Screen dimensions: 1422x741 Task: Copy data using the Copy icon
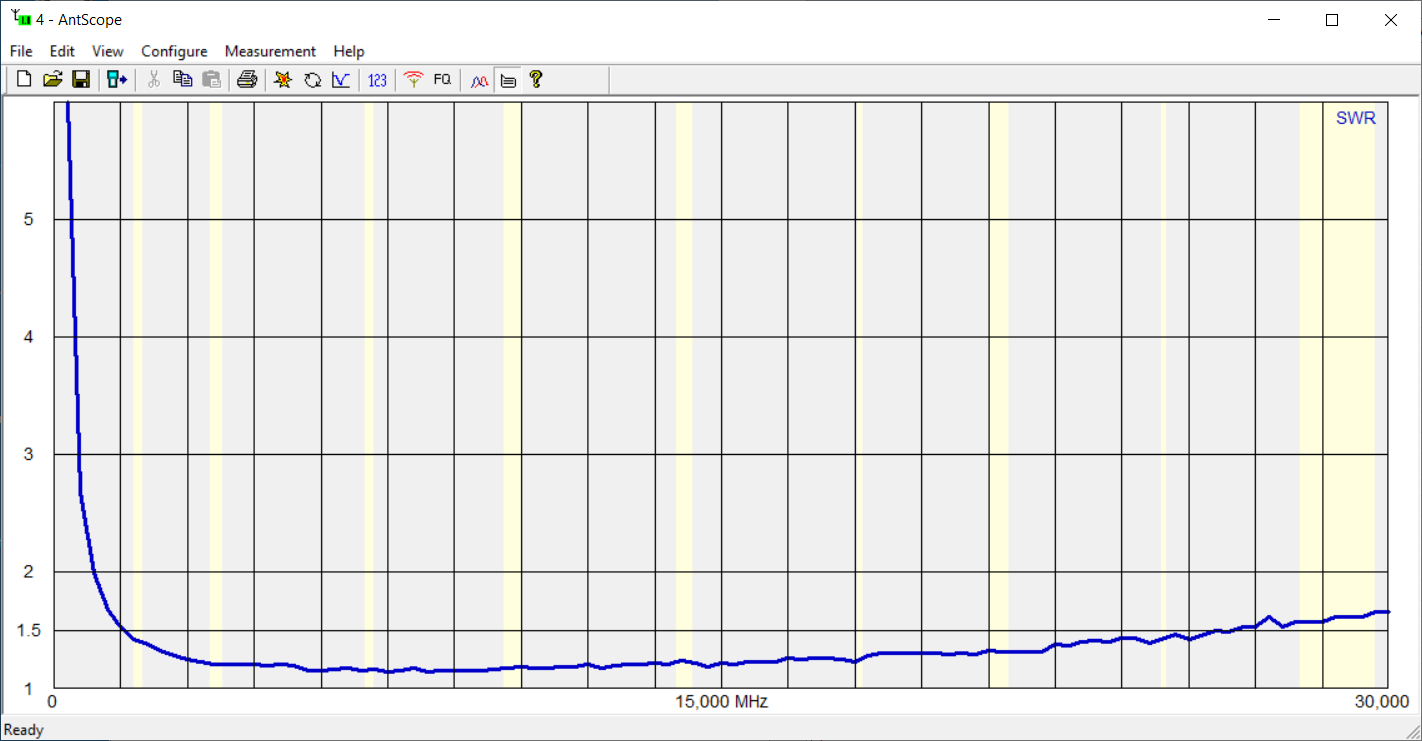(182, 80)
